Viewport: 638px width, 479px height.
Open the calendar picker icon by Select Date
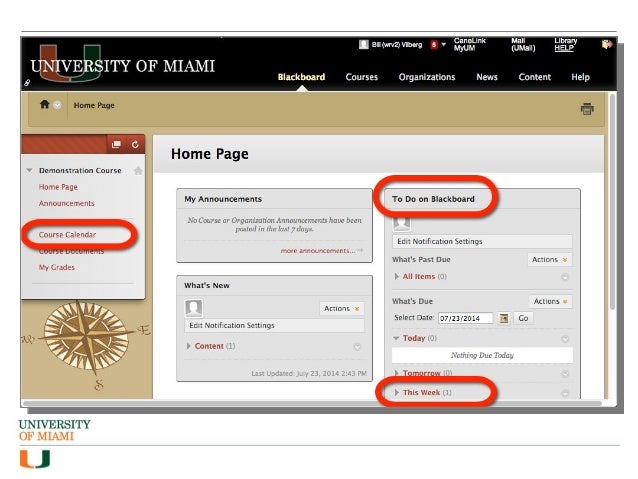coord(504,318)
